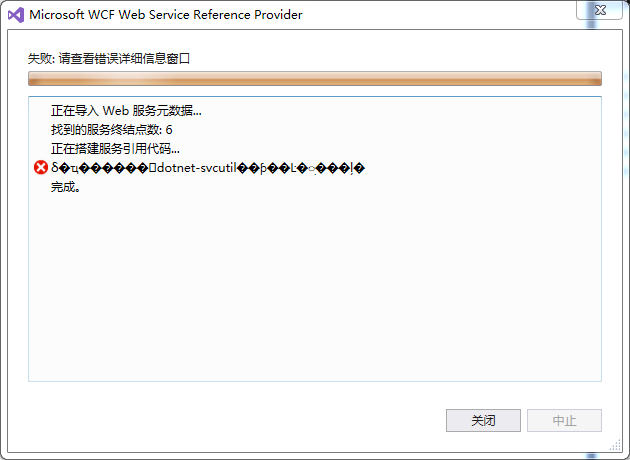This screenshot has width=630, height=460.
Task: Click the garbled characters ending the error message
Action: 301,168
